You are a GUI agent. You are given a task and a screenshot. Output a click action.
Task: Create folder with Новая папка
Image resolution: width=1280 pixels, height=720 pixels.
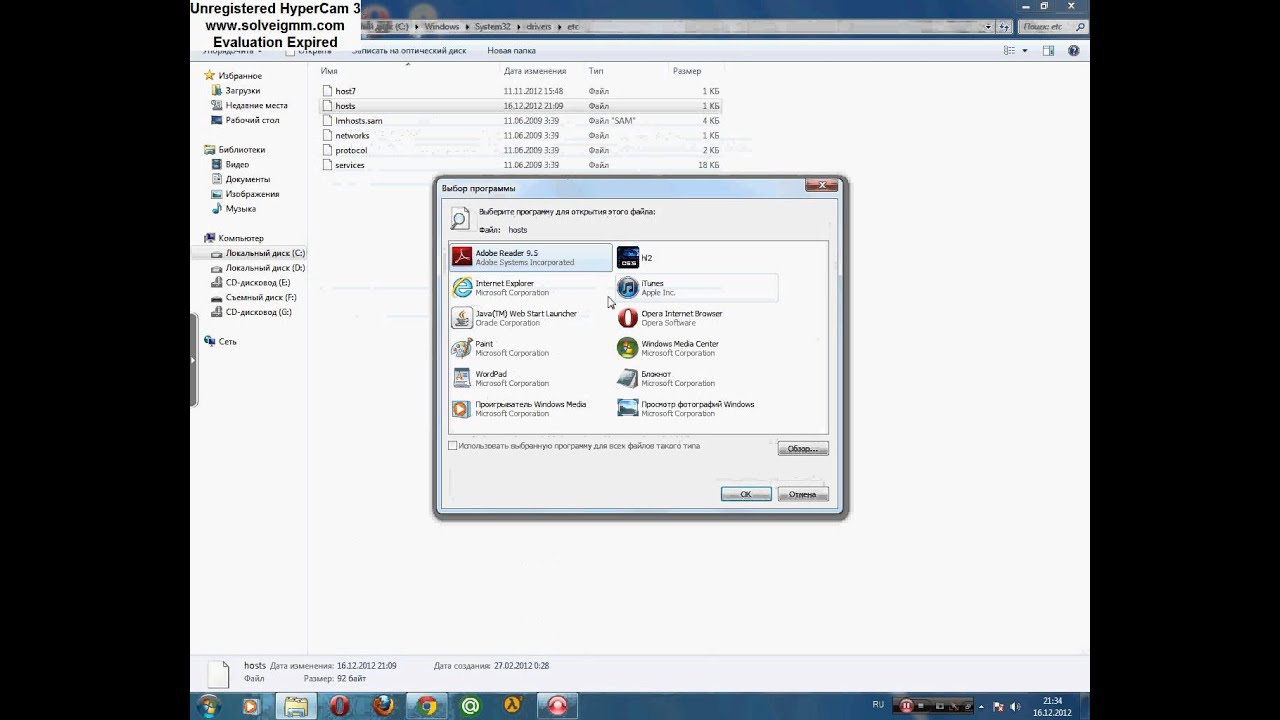511,51
